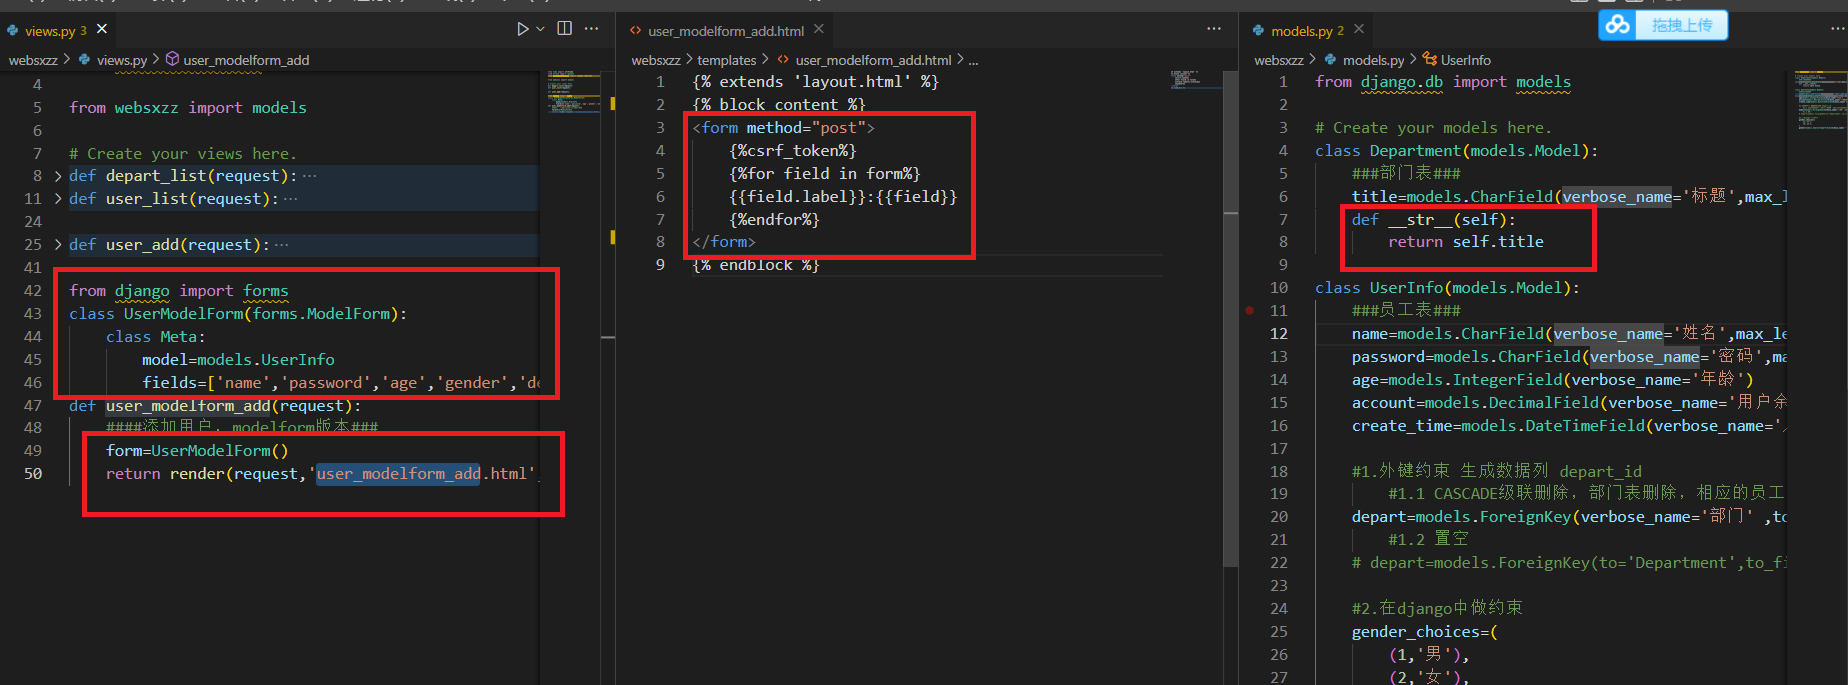Screen dimensions: 1848x685
Task: Expand the folded depart_list function
Action: pyautogui.click(x=58, y=176)
